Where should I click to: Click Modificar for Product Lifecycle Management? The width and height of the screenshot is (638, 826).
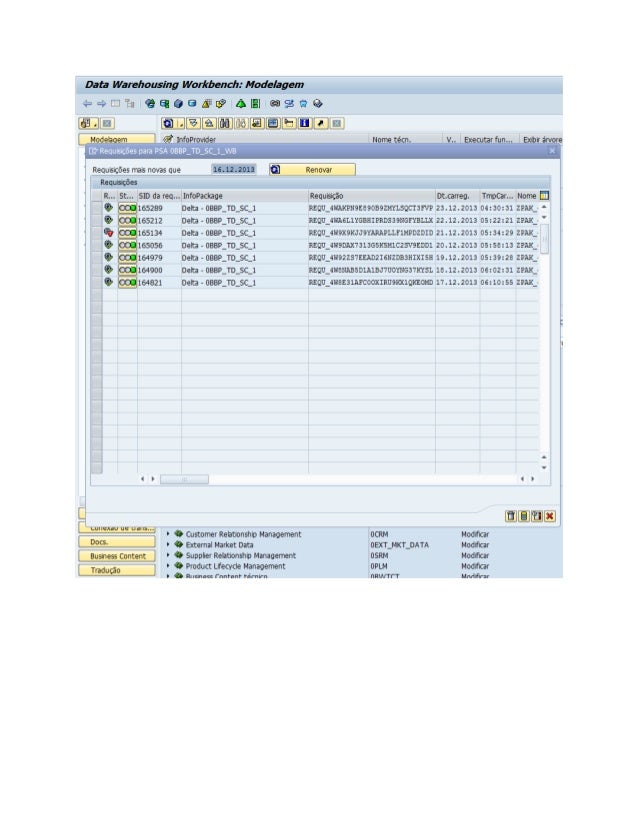475,565
